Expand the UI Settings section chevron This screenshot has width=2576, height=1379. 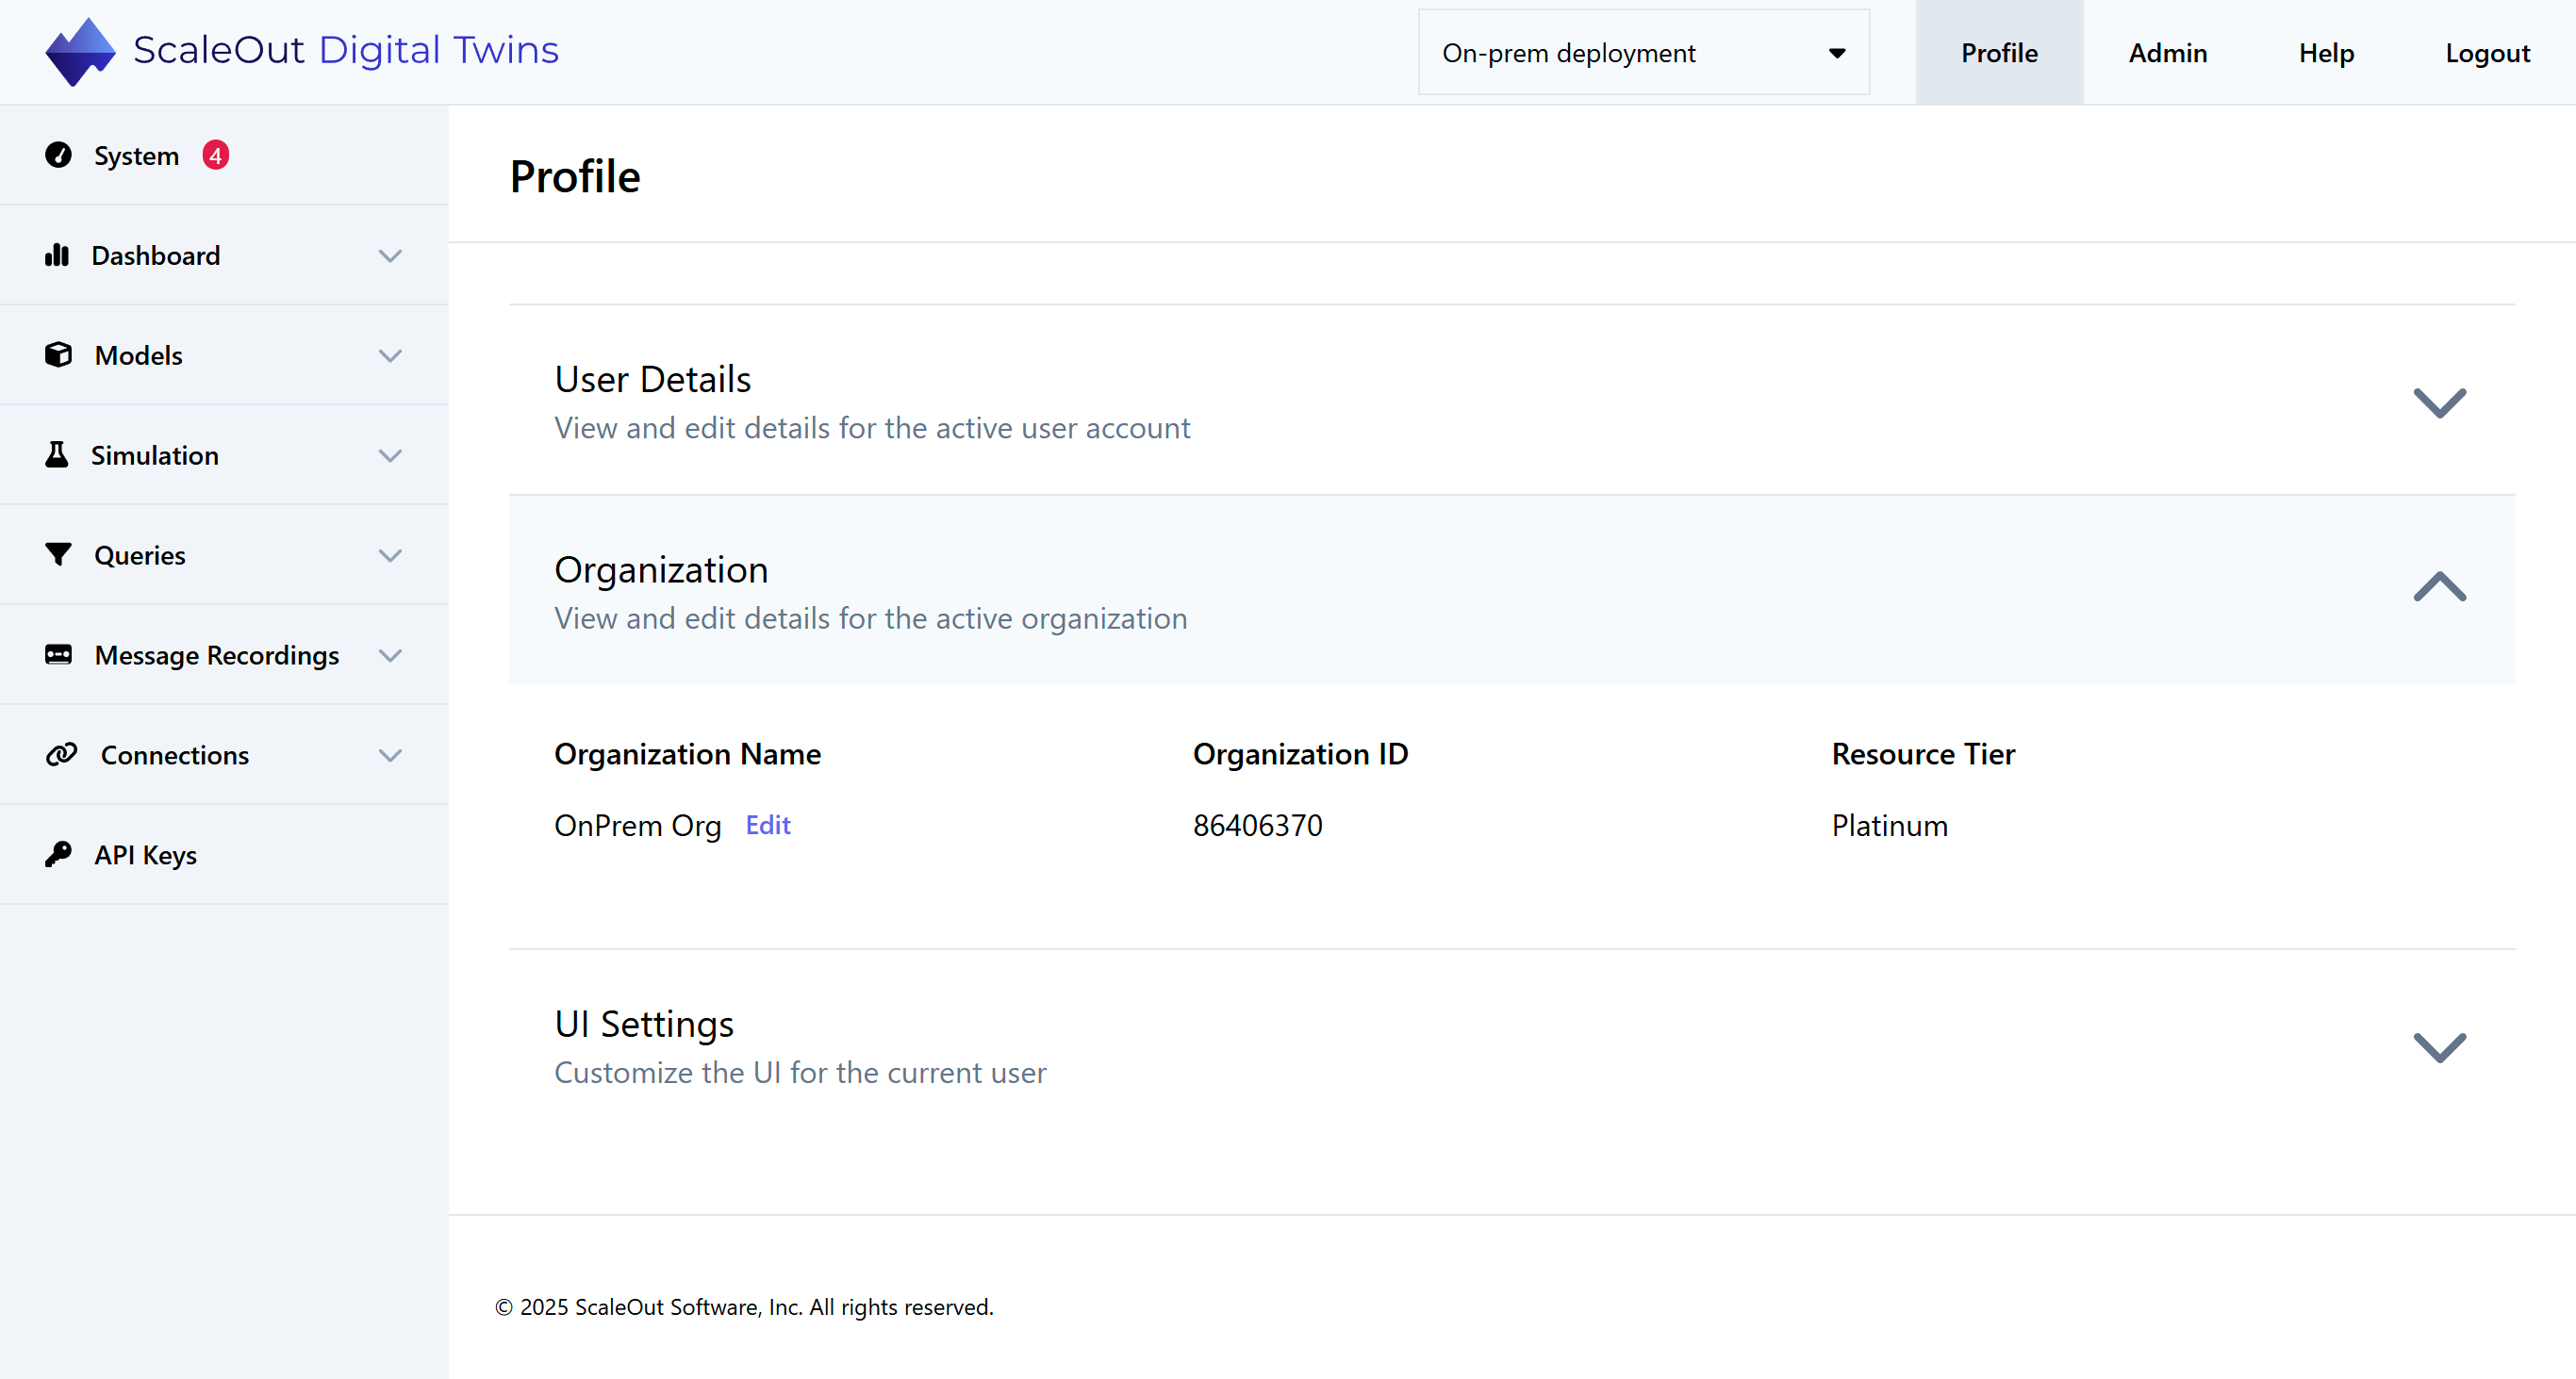[2440, 1048]
